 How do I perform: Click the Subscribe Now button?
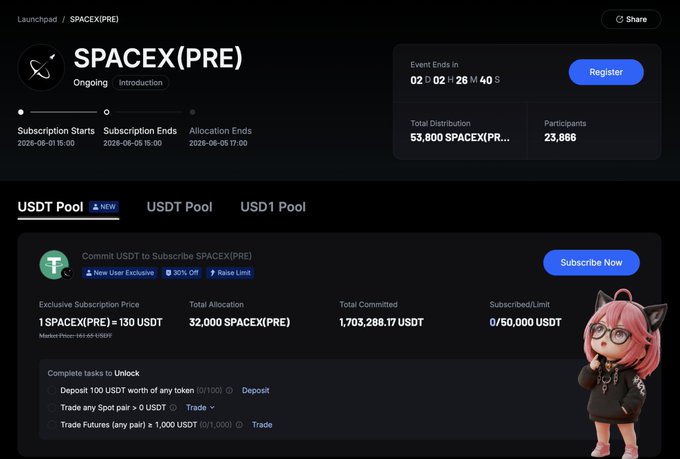pyautogui.click(x=591, y=262)
